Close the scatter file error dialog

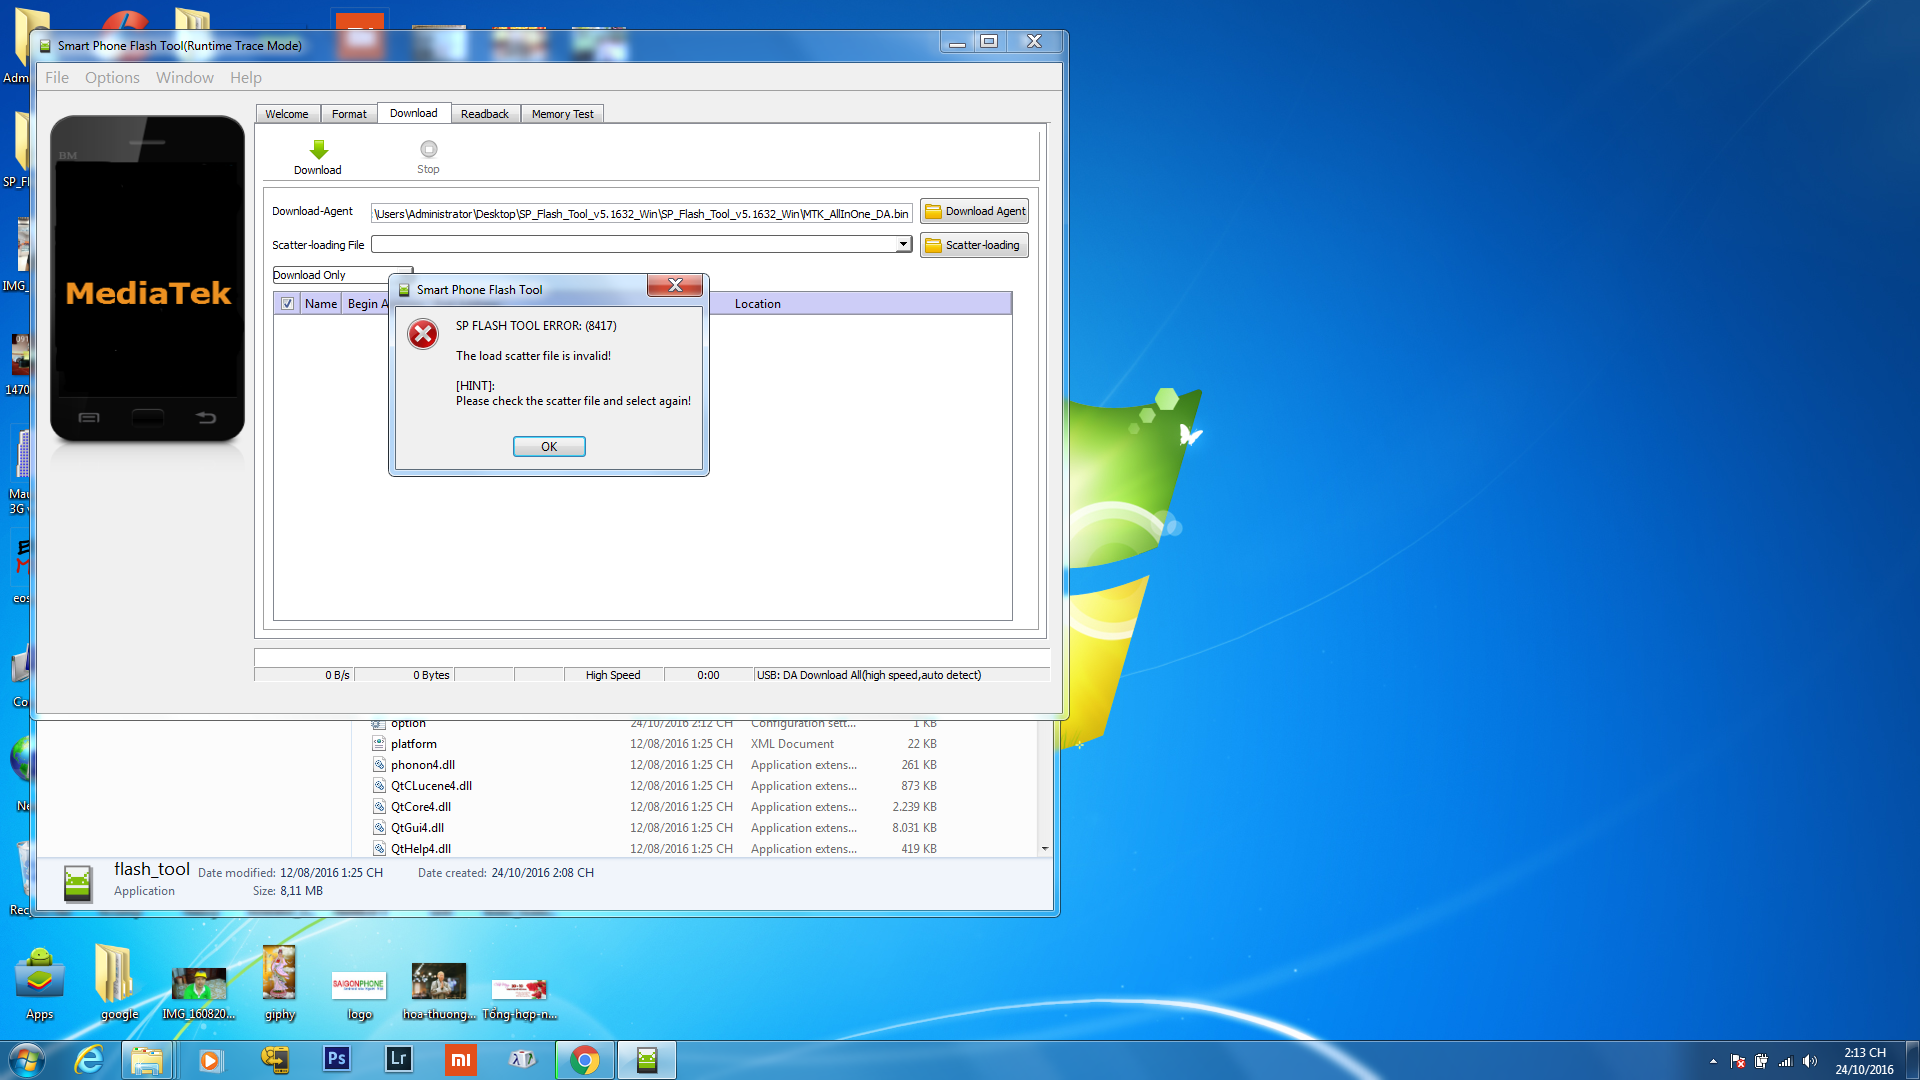pyautogui.click(x=675, y=286)
